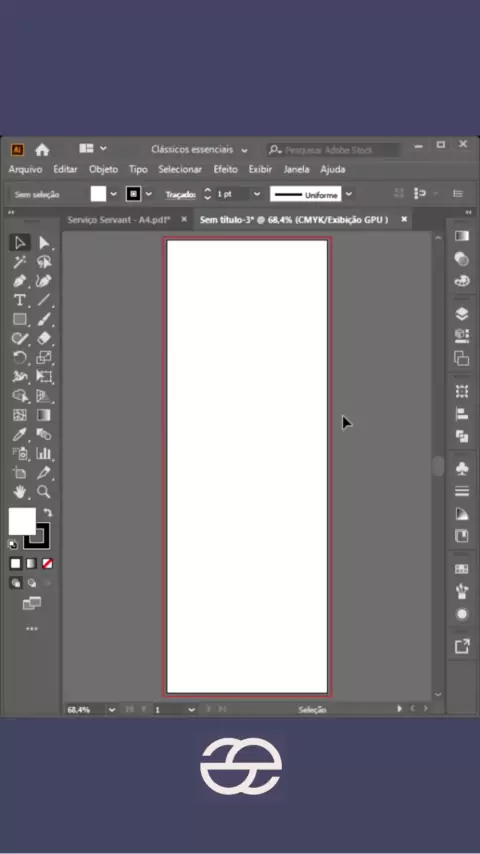Select the Direct Selection tool
Image resolution: width=480 pixels, height=854 pixels.
[x=44, y=243]
